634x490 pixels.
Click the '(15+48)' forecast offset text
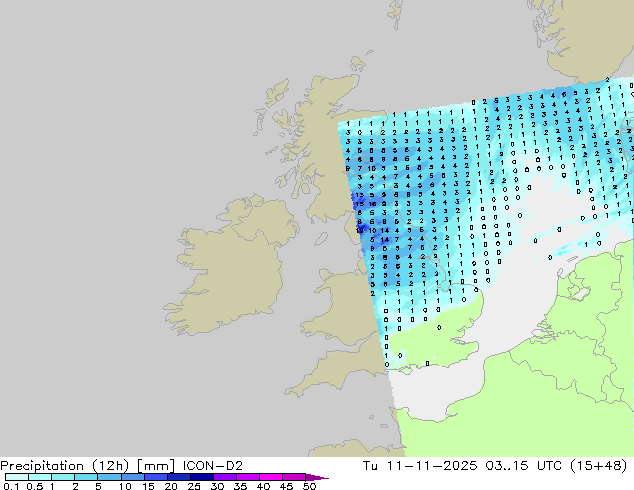pos(598,466)
